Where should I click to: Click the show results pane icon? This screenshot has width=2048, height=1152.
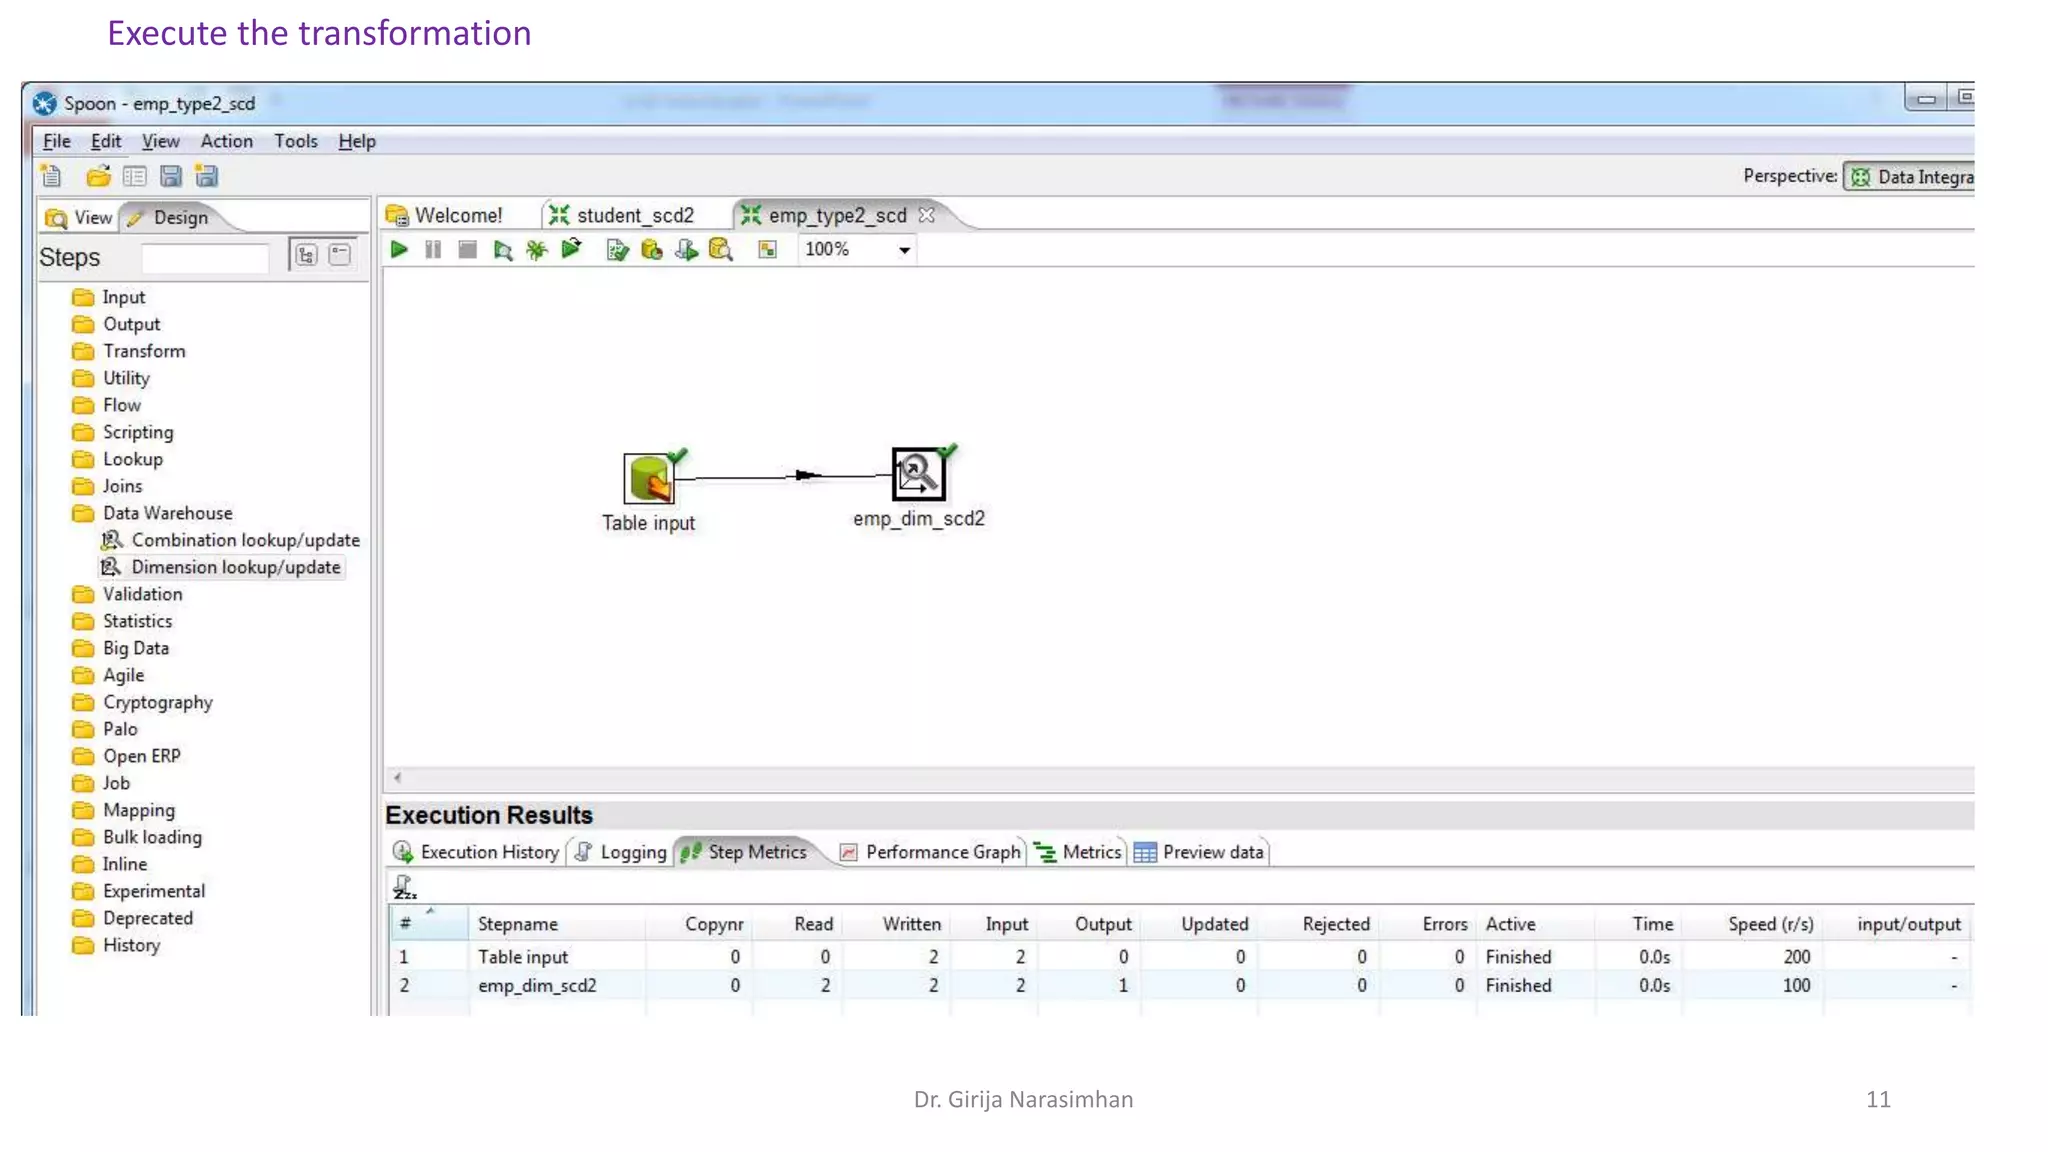(767, 250)
